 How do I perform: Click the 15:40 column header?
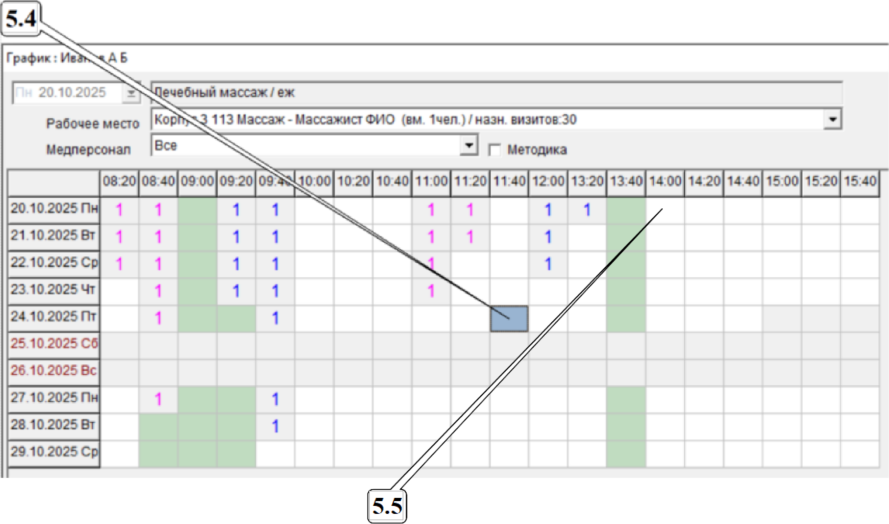860,182
